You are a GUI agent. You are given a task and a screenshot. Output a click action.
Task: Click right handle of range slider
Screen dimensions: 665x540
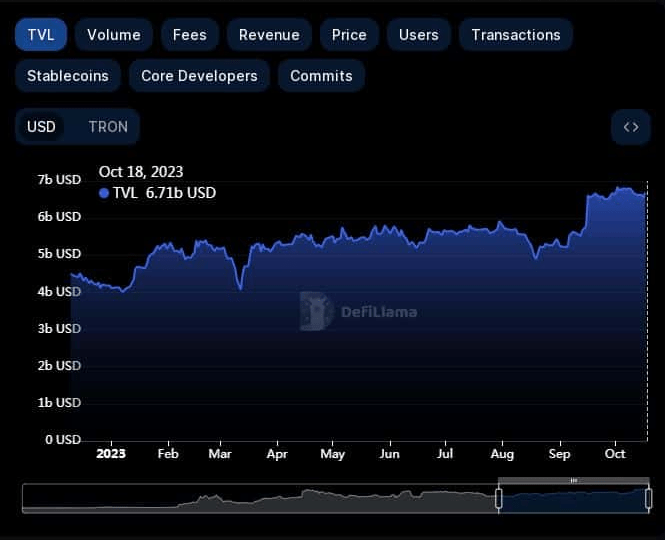(x=648, y=498)
